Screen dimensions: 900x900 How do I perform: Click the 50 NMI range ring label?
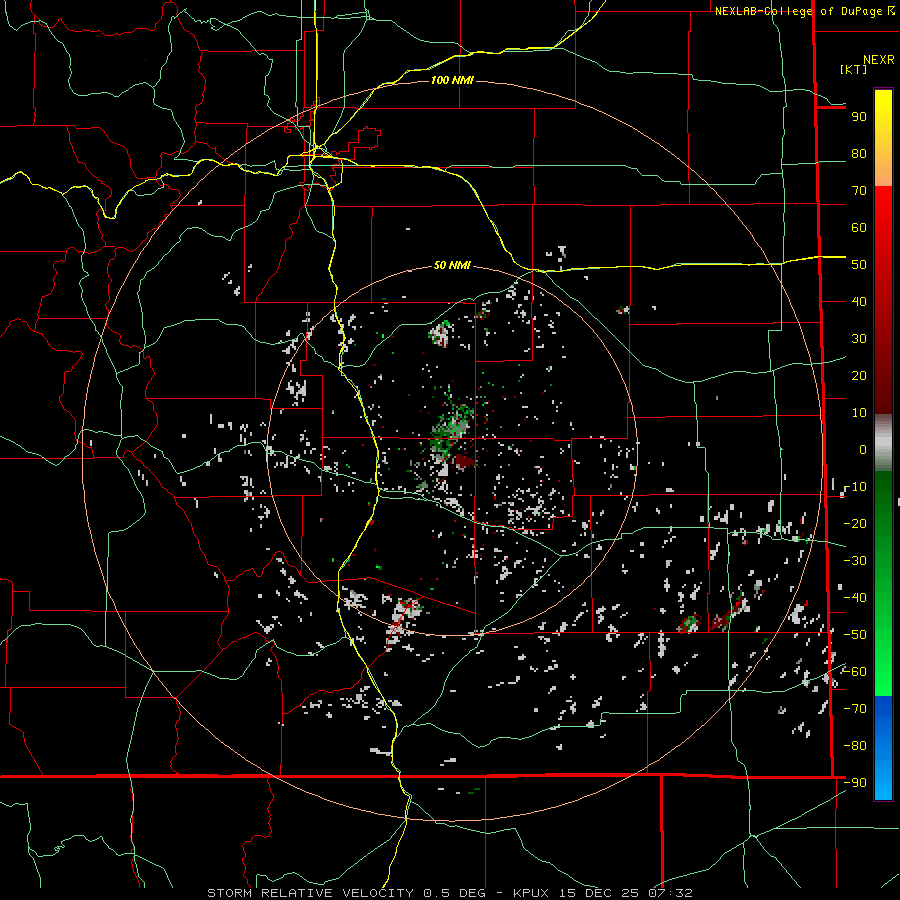coord(452,265)
